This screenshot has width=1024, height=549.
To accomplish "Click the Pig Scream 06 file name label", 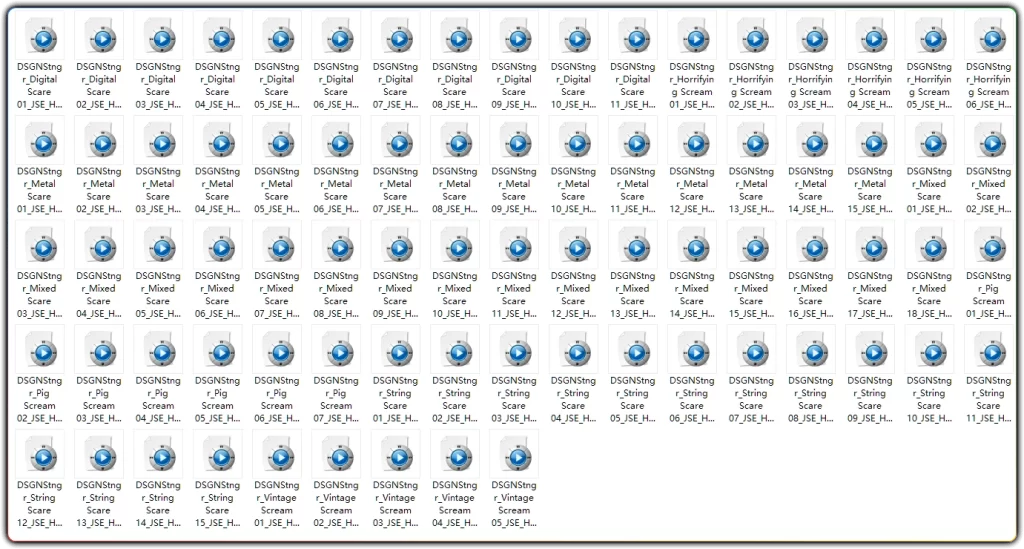I will 277,399.
